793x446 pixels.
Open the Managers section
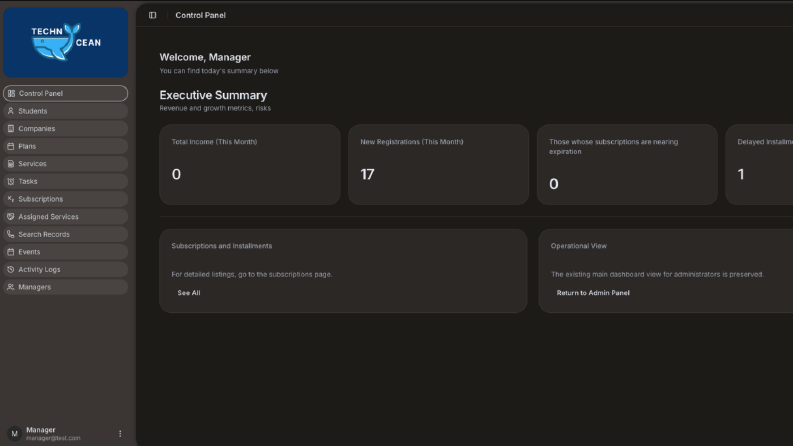[65, 287]
